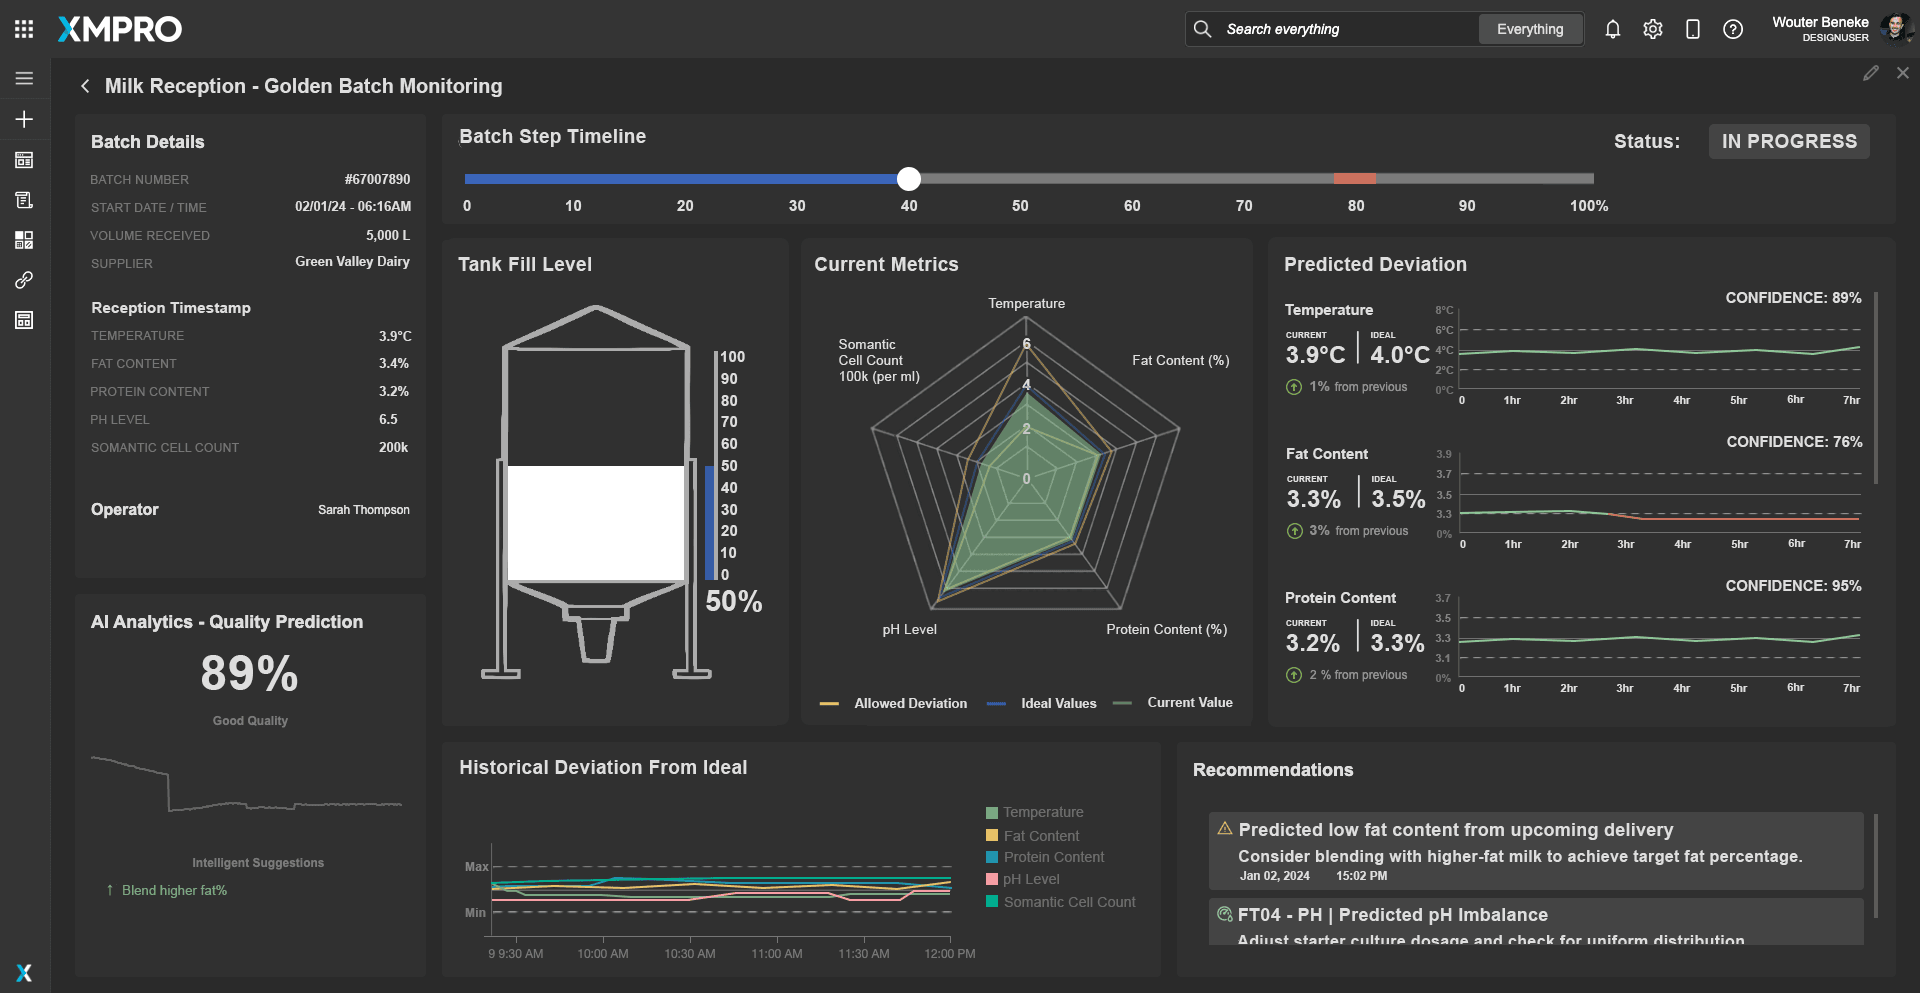Click the Batch Step Timeline slider handle
This screenshot has width=1920, height=993.
pos(908,179)
